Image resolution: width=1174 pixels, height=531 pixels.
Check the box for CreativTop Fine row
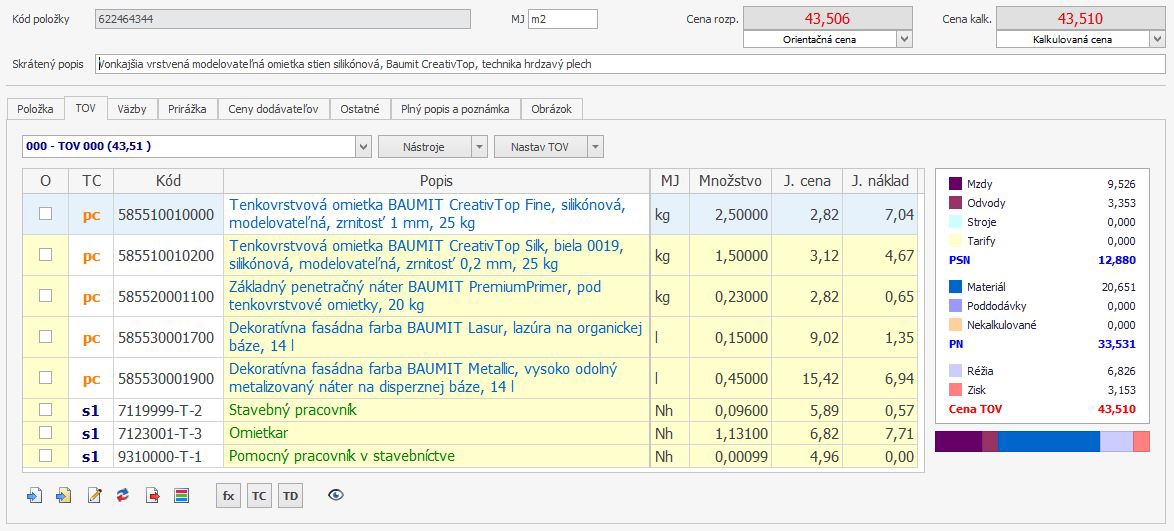(x=46, y=213)
